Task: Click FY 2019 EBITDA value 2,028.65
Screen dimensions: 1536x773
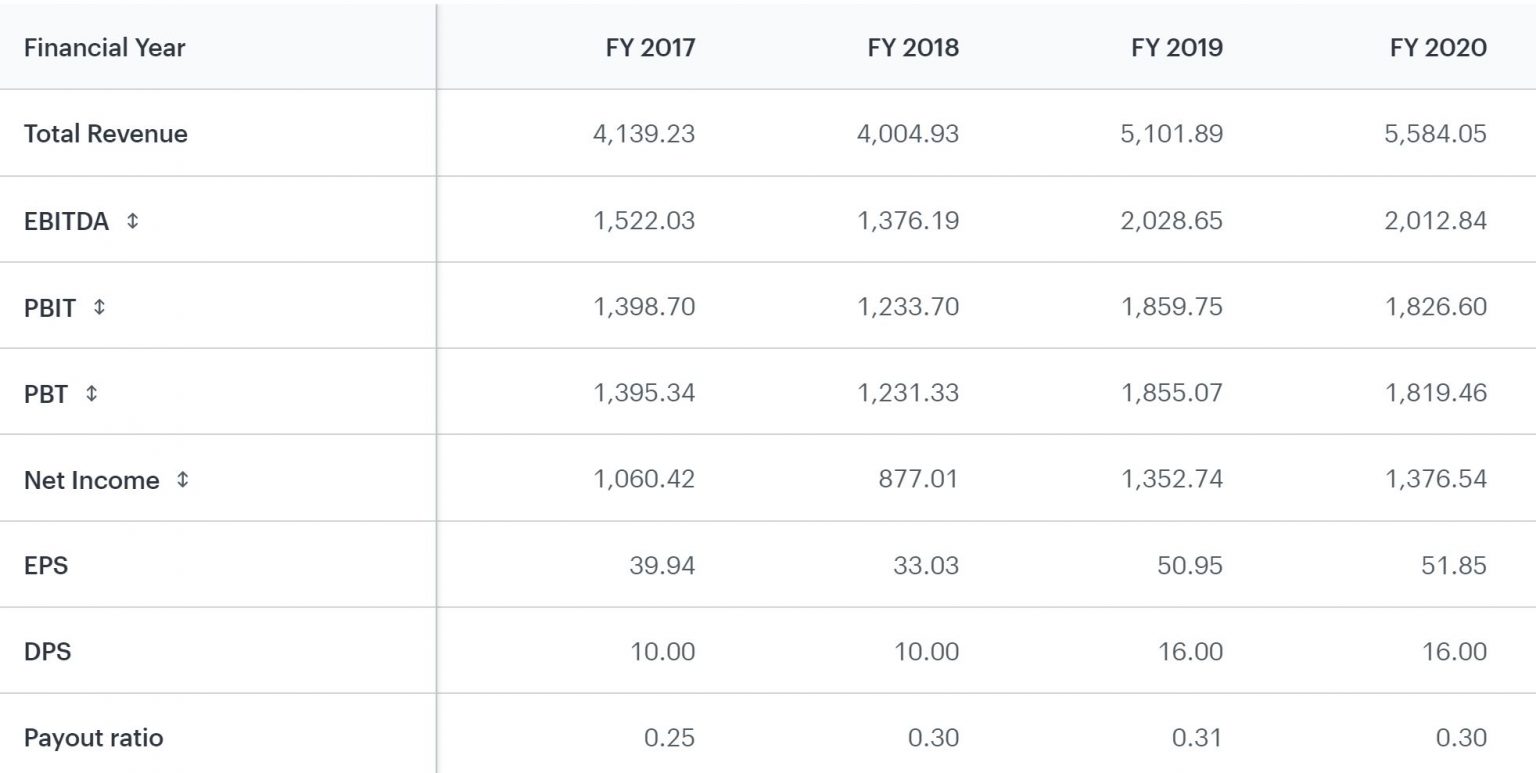Action: (x=1171, y=221)
